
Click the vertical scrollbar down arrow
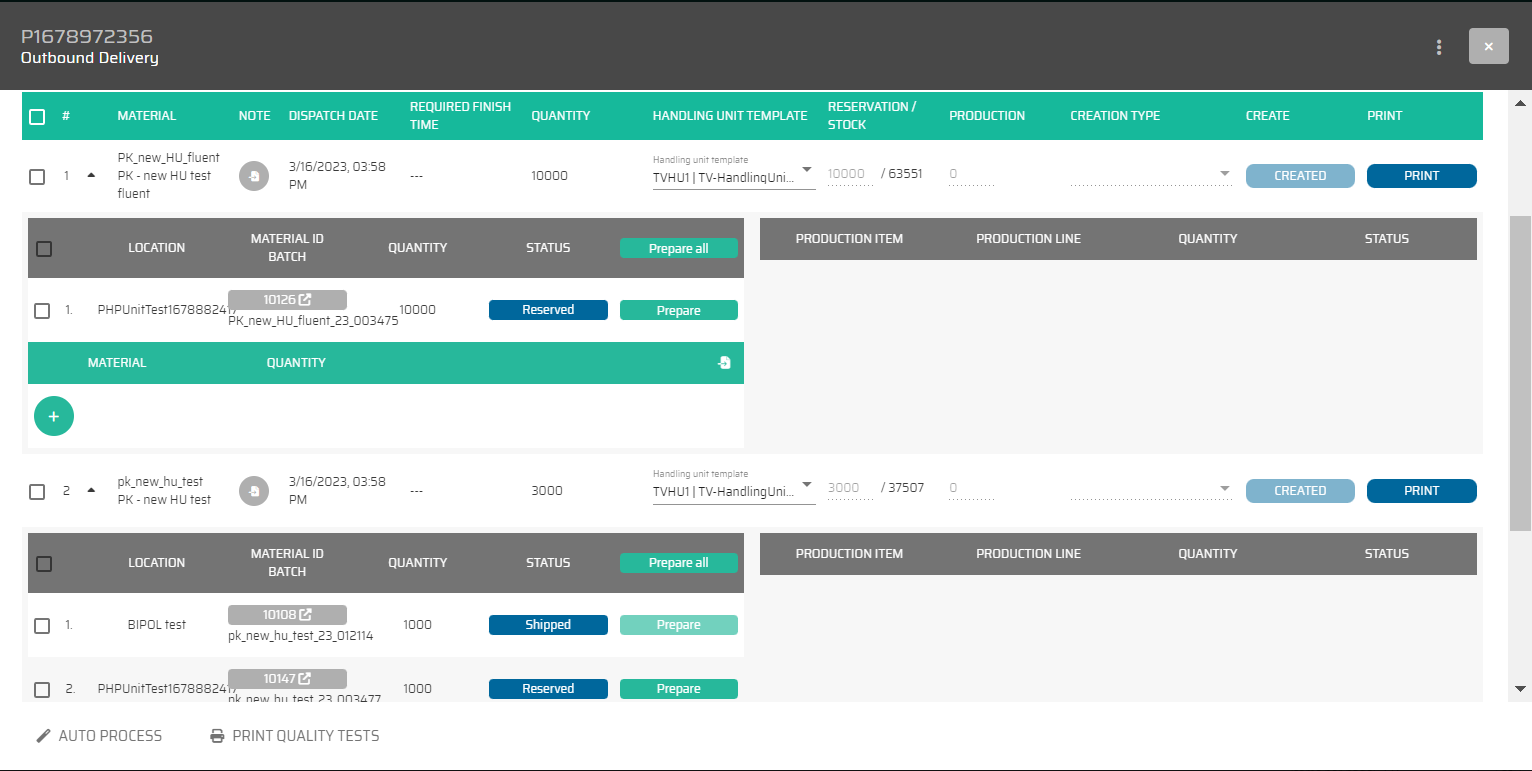coord(1520,689)
